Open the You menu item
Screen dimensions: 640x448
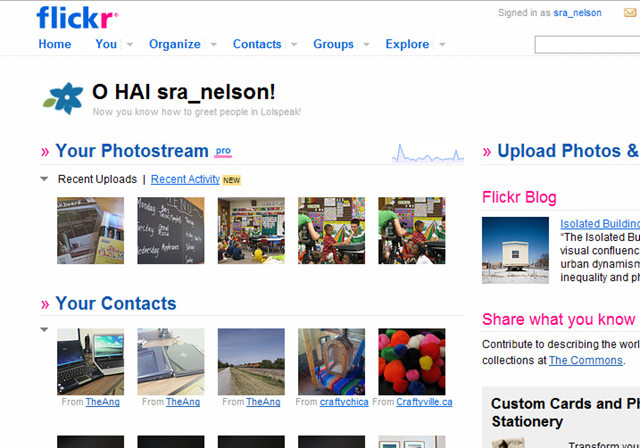[x=106, y=44]
